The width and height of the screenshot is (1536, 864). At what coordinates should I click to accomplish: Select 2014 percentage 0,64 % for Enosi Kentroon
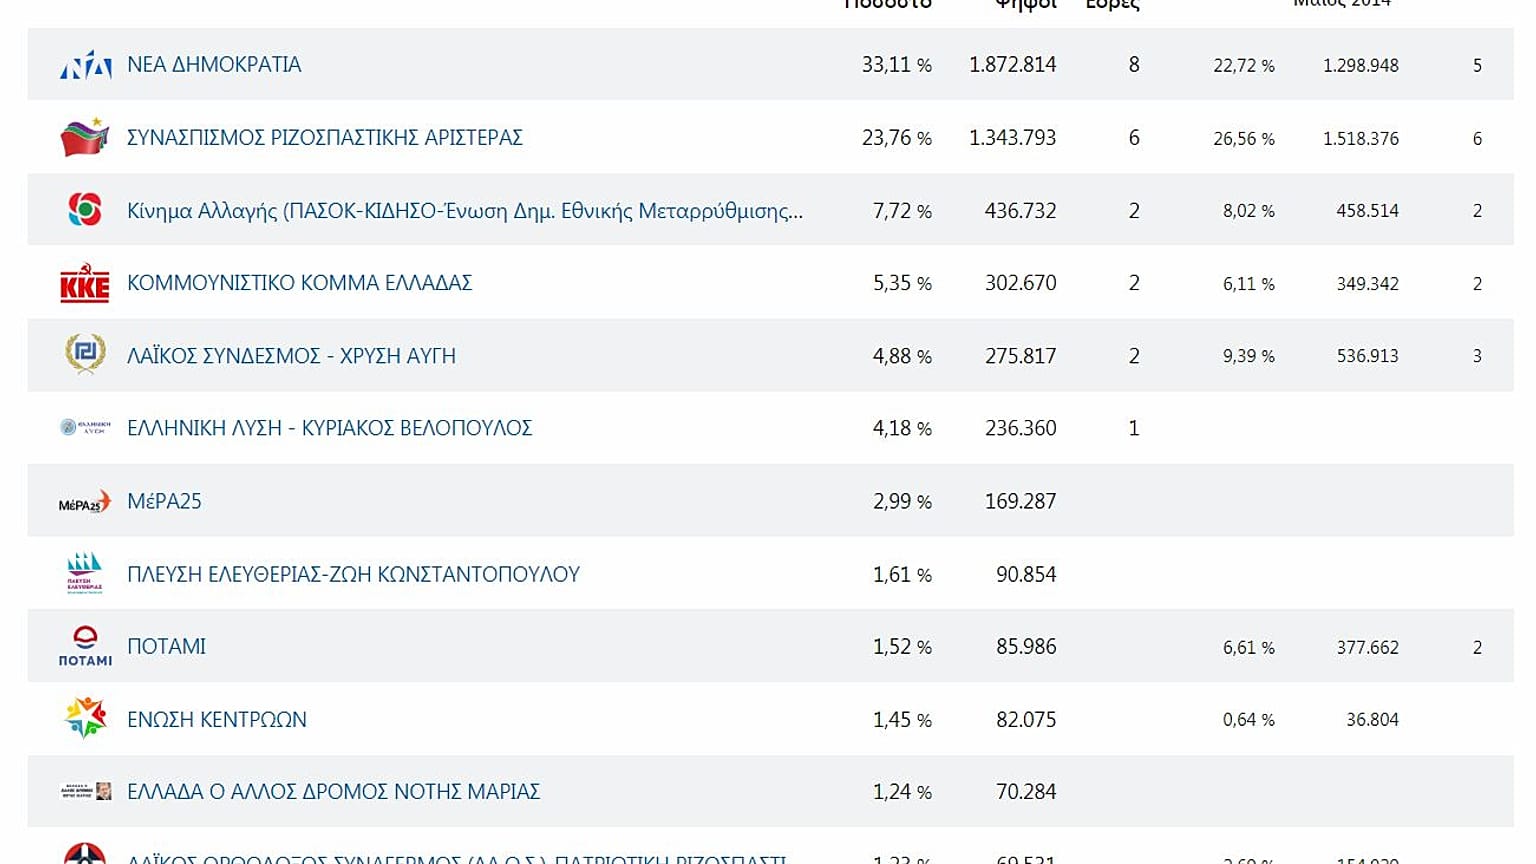click(1249, 720)
